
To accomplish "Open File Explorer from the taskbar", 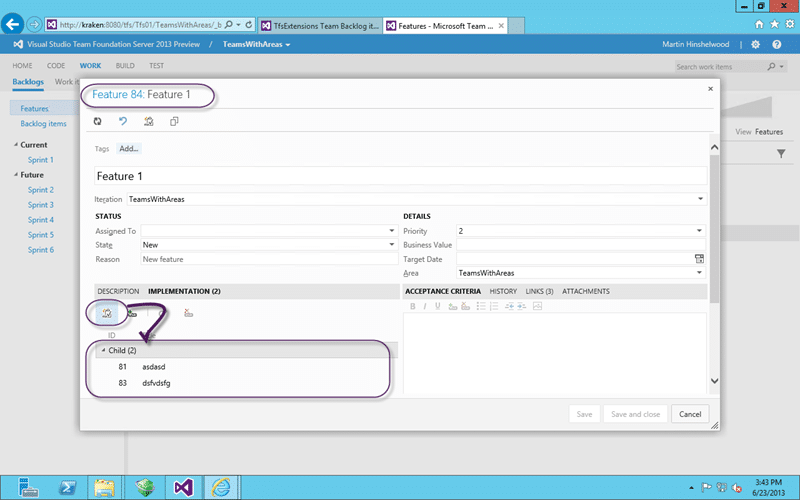I will click(x=105, y=488).
